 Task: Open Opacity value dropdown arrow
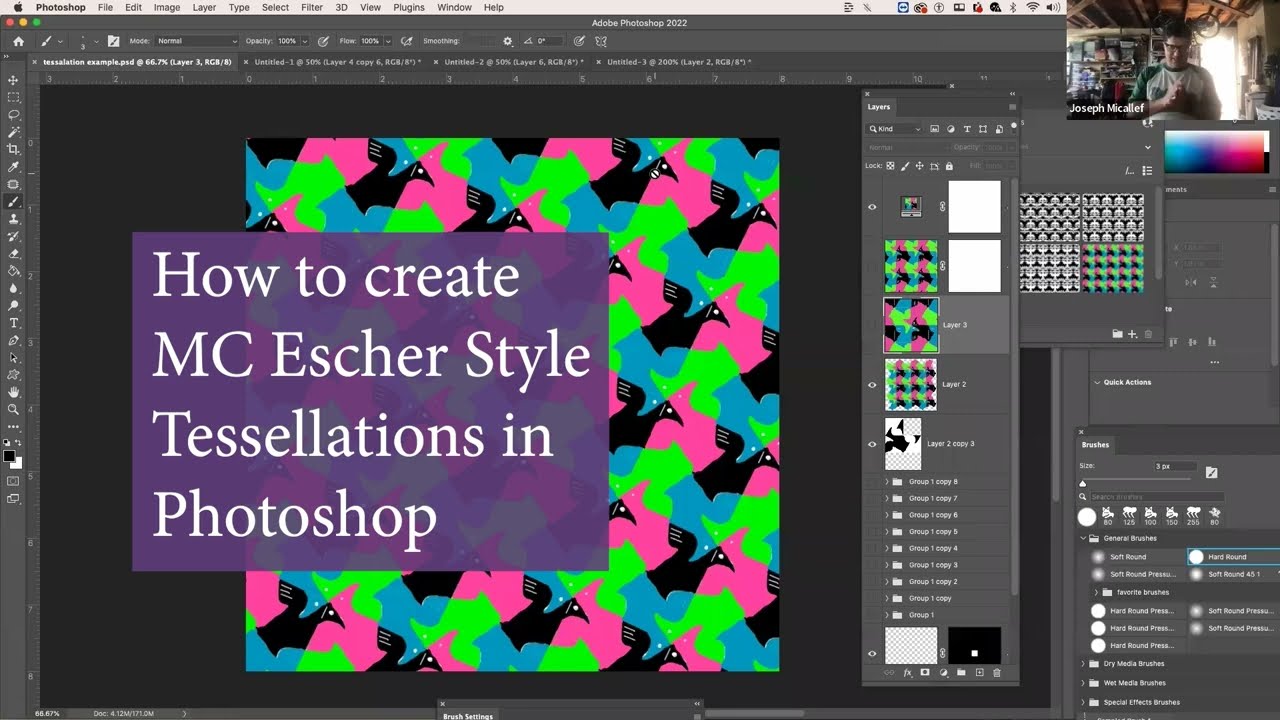(x=304, y=41)
